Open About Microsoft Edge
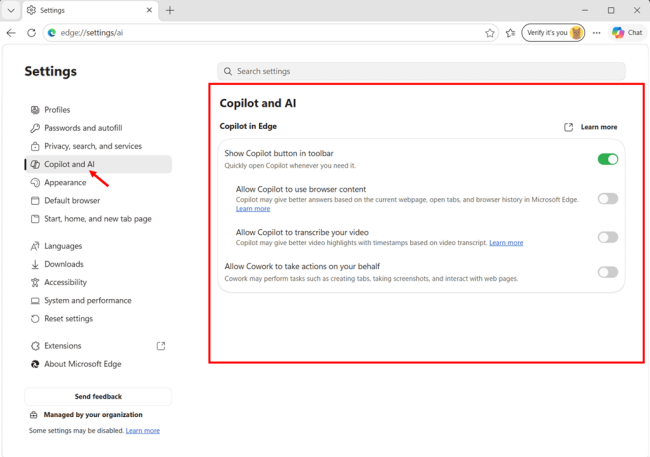The height and width of the screenshot is (457, 650). pos(98,364)
